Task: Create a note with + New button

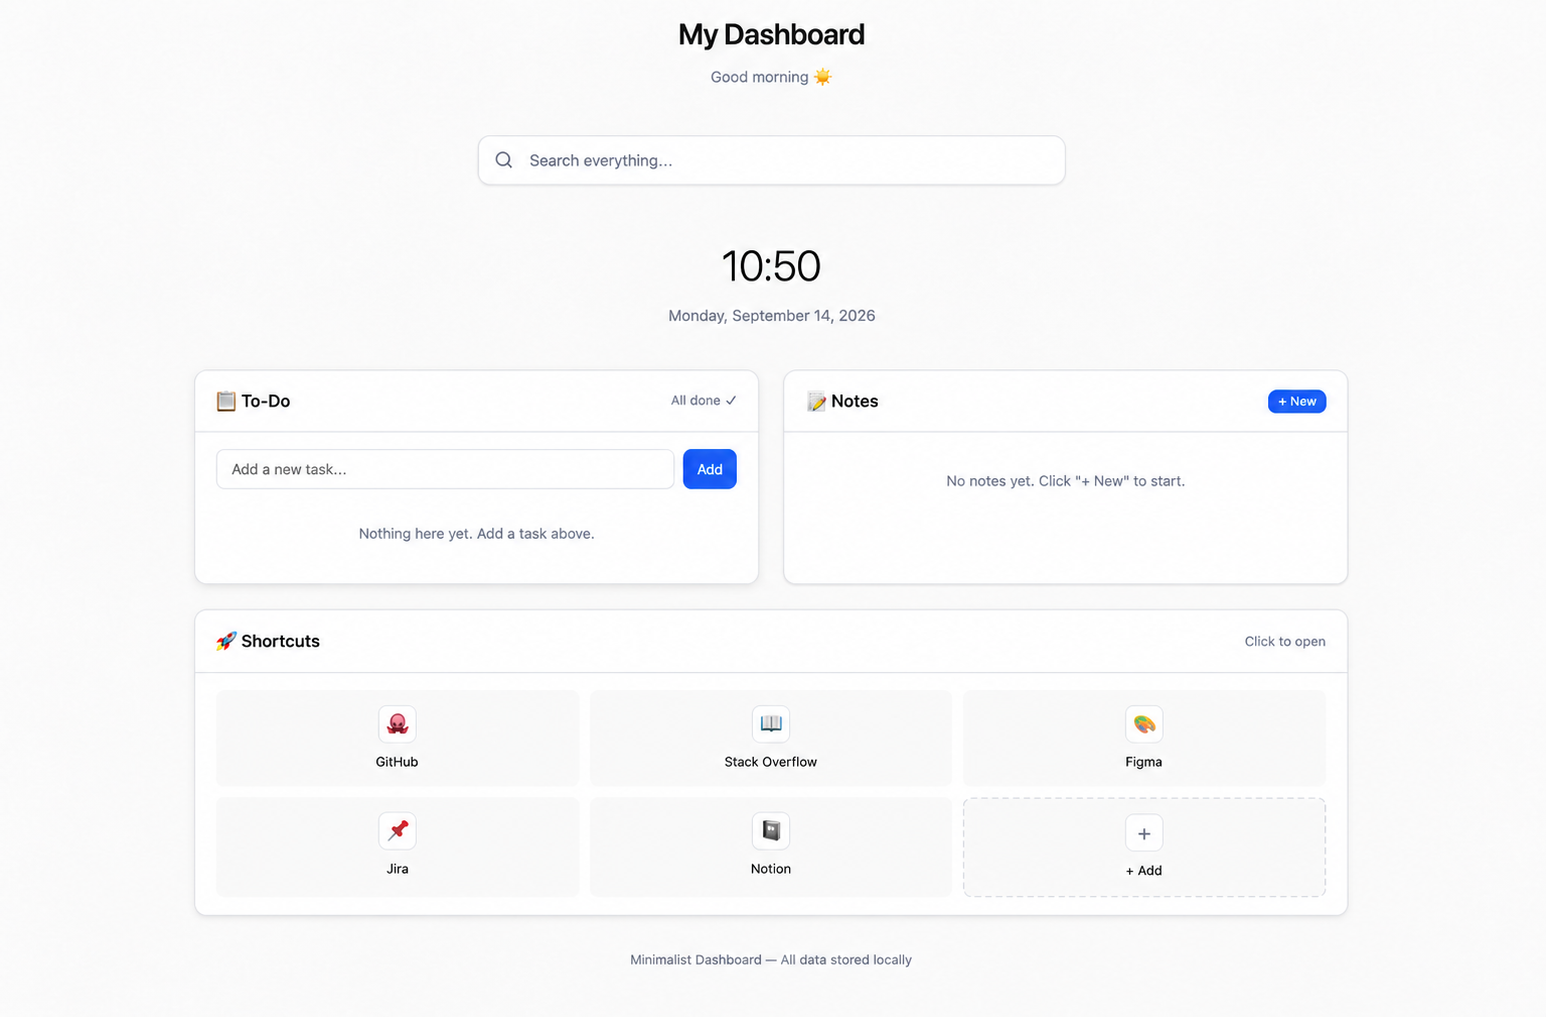Action: (1297, 401)
